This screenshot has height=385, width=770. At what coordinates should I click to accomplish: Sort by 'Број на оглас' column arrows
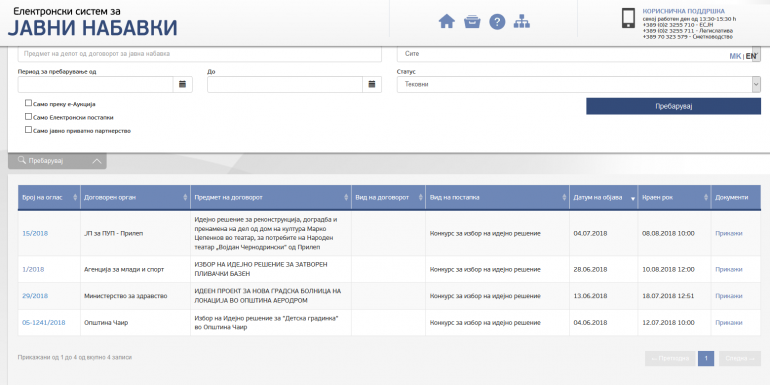pos(75,197)
